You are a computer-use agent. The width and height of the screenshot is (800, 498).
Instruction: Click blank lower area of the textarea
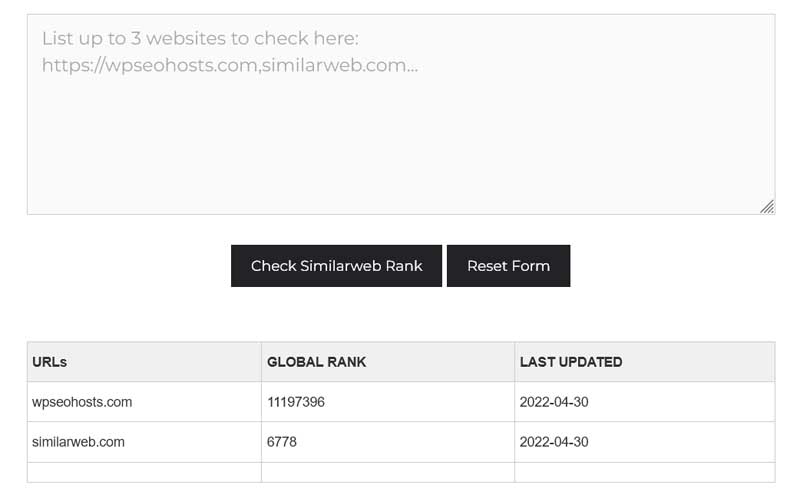(401, 153)
